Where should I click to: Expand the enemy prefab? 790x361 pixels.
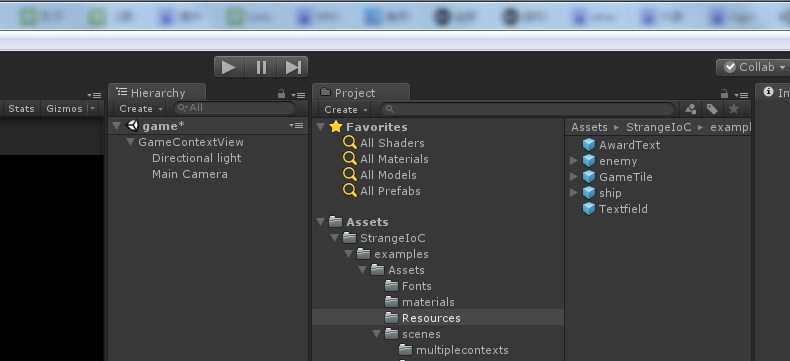[x=573, y=161]
